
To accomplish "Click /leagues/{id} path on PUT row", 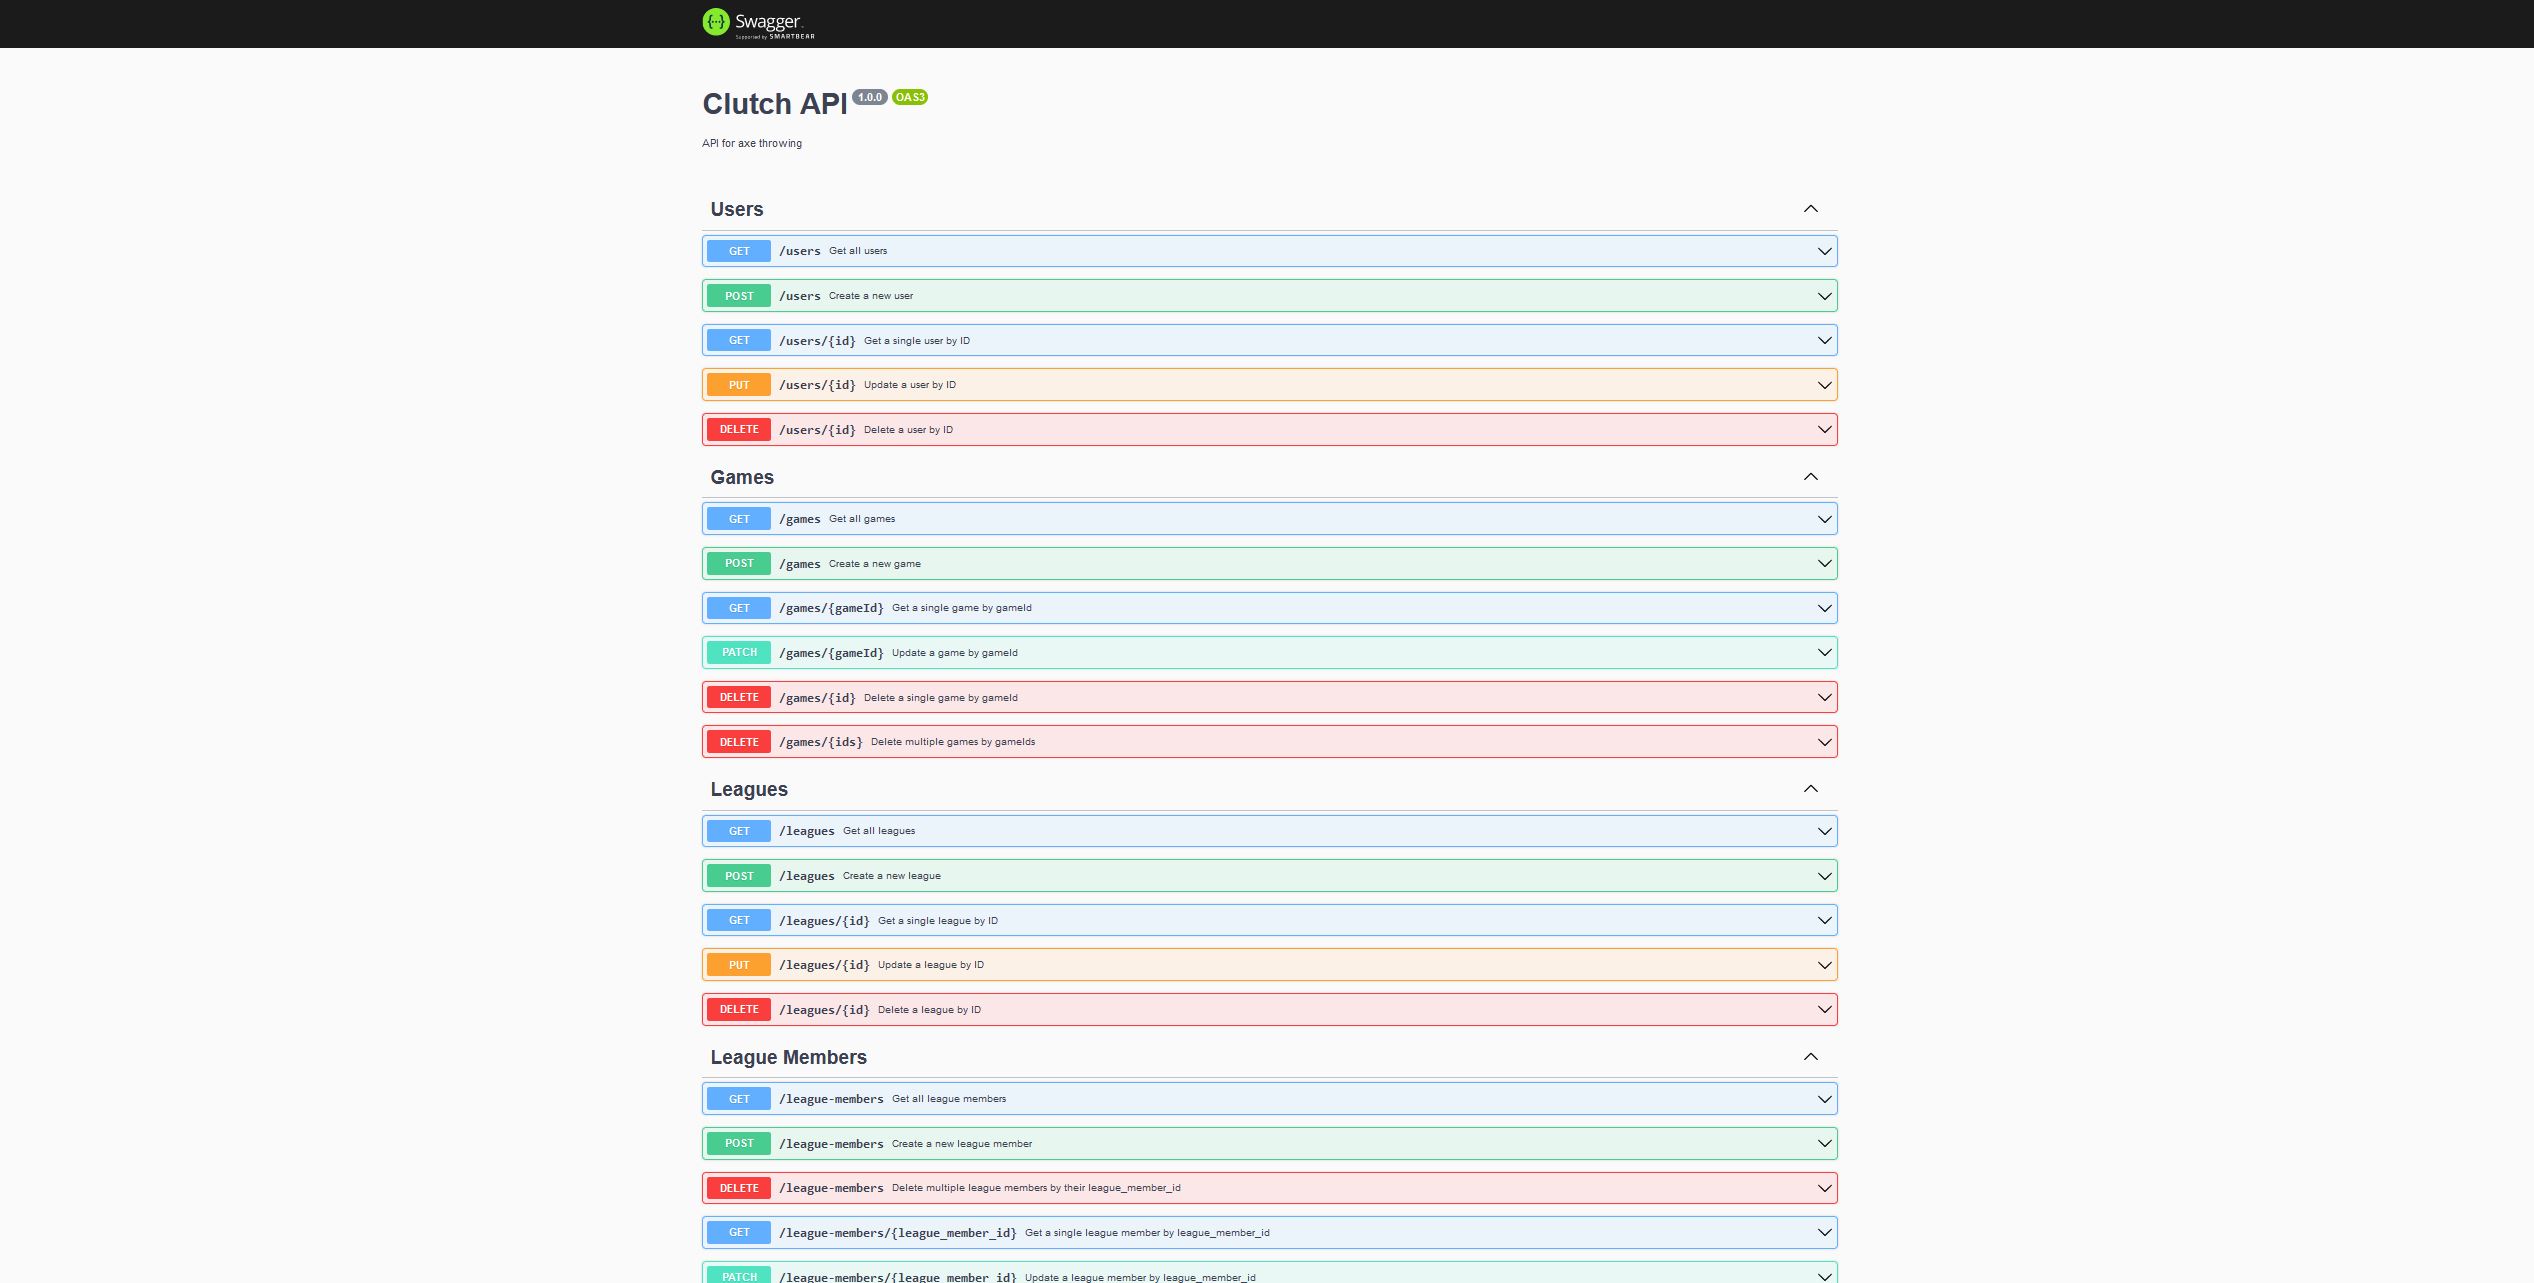I will 824,965.
